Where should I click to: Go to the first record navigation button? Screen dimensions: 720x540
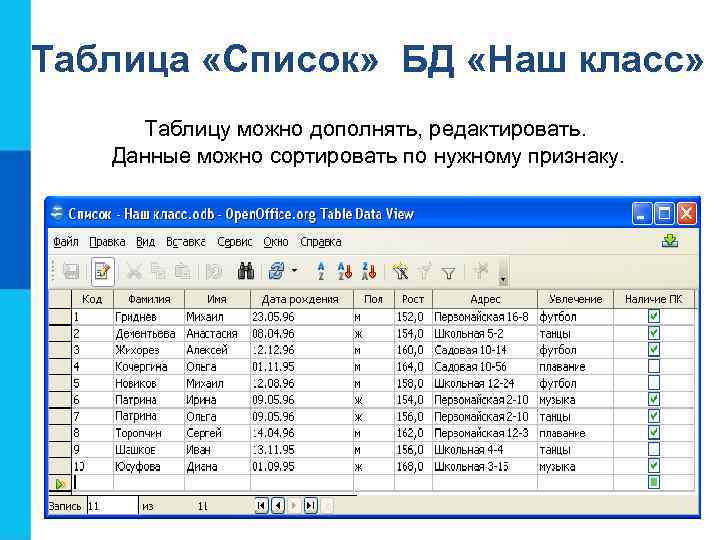[261, 506]
